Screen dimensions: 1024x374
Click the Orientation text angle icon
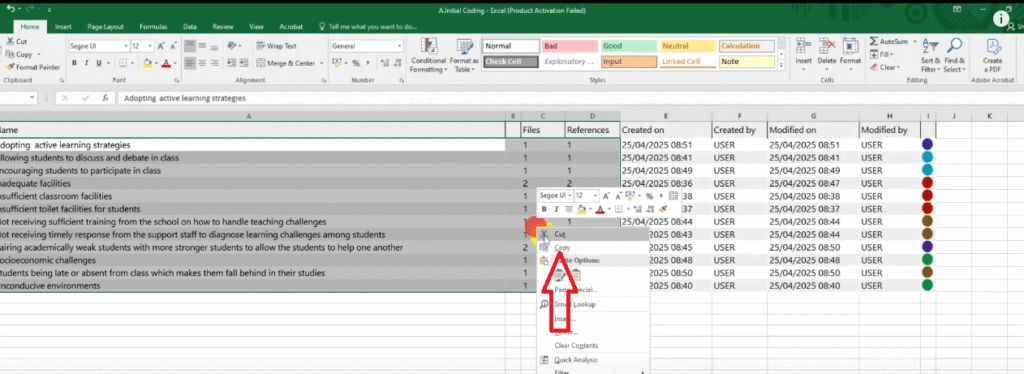point(232,46)
